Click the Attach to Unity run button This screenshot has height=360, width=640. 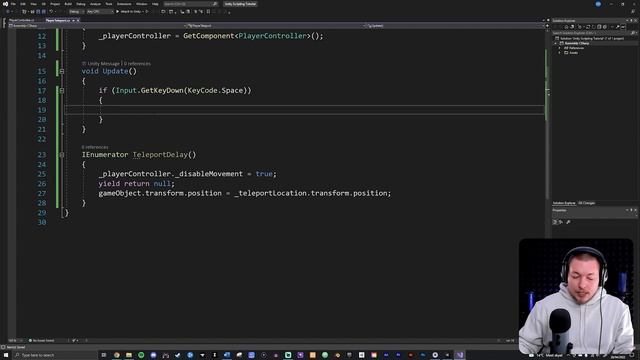click(x=129, y=11)
